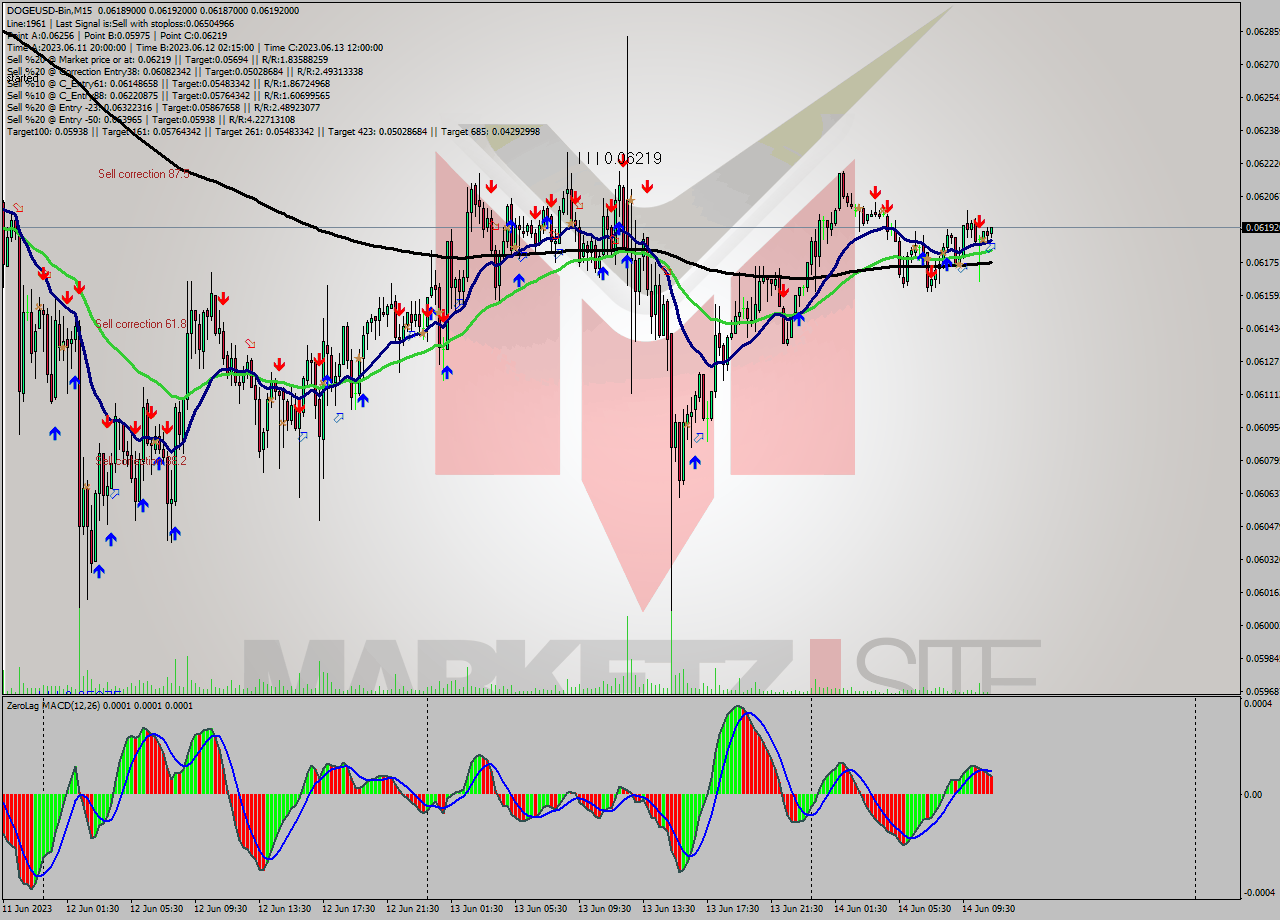This screenshot has height=920, width=1280.
Task: Click the MACD scale value 0.0004
Action: tap(1258, 704)
